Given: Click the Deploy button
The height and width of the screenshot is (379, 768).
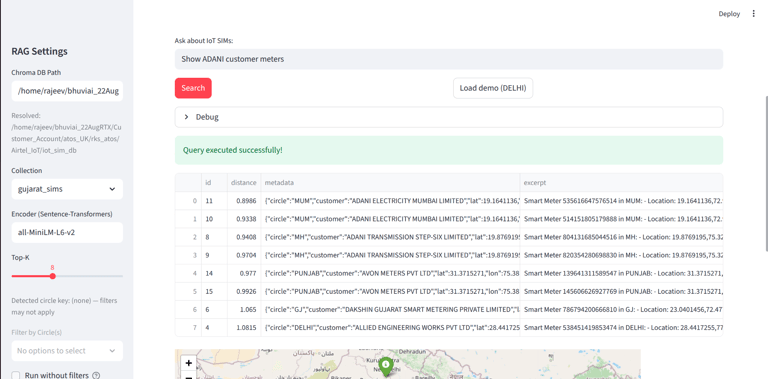Looking at the screenshot, I should tap(729, 14).
